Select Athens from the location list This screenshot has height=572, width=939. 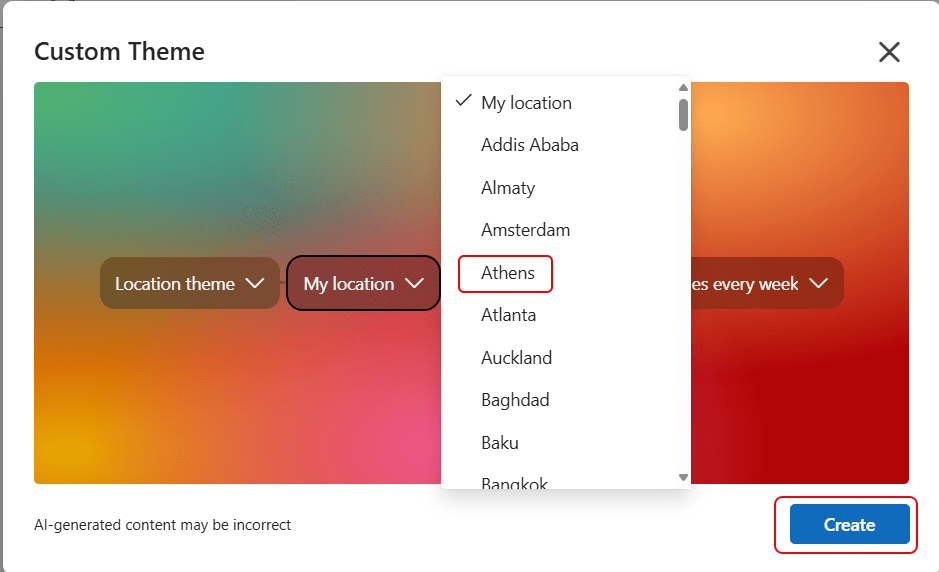tap(507, 273)
